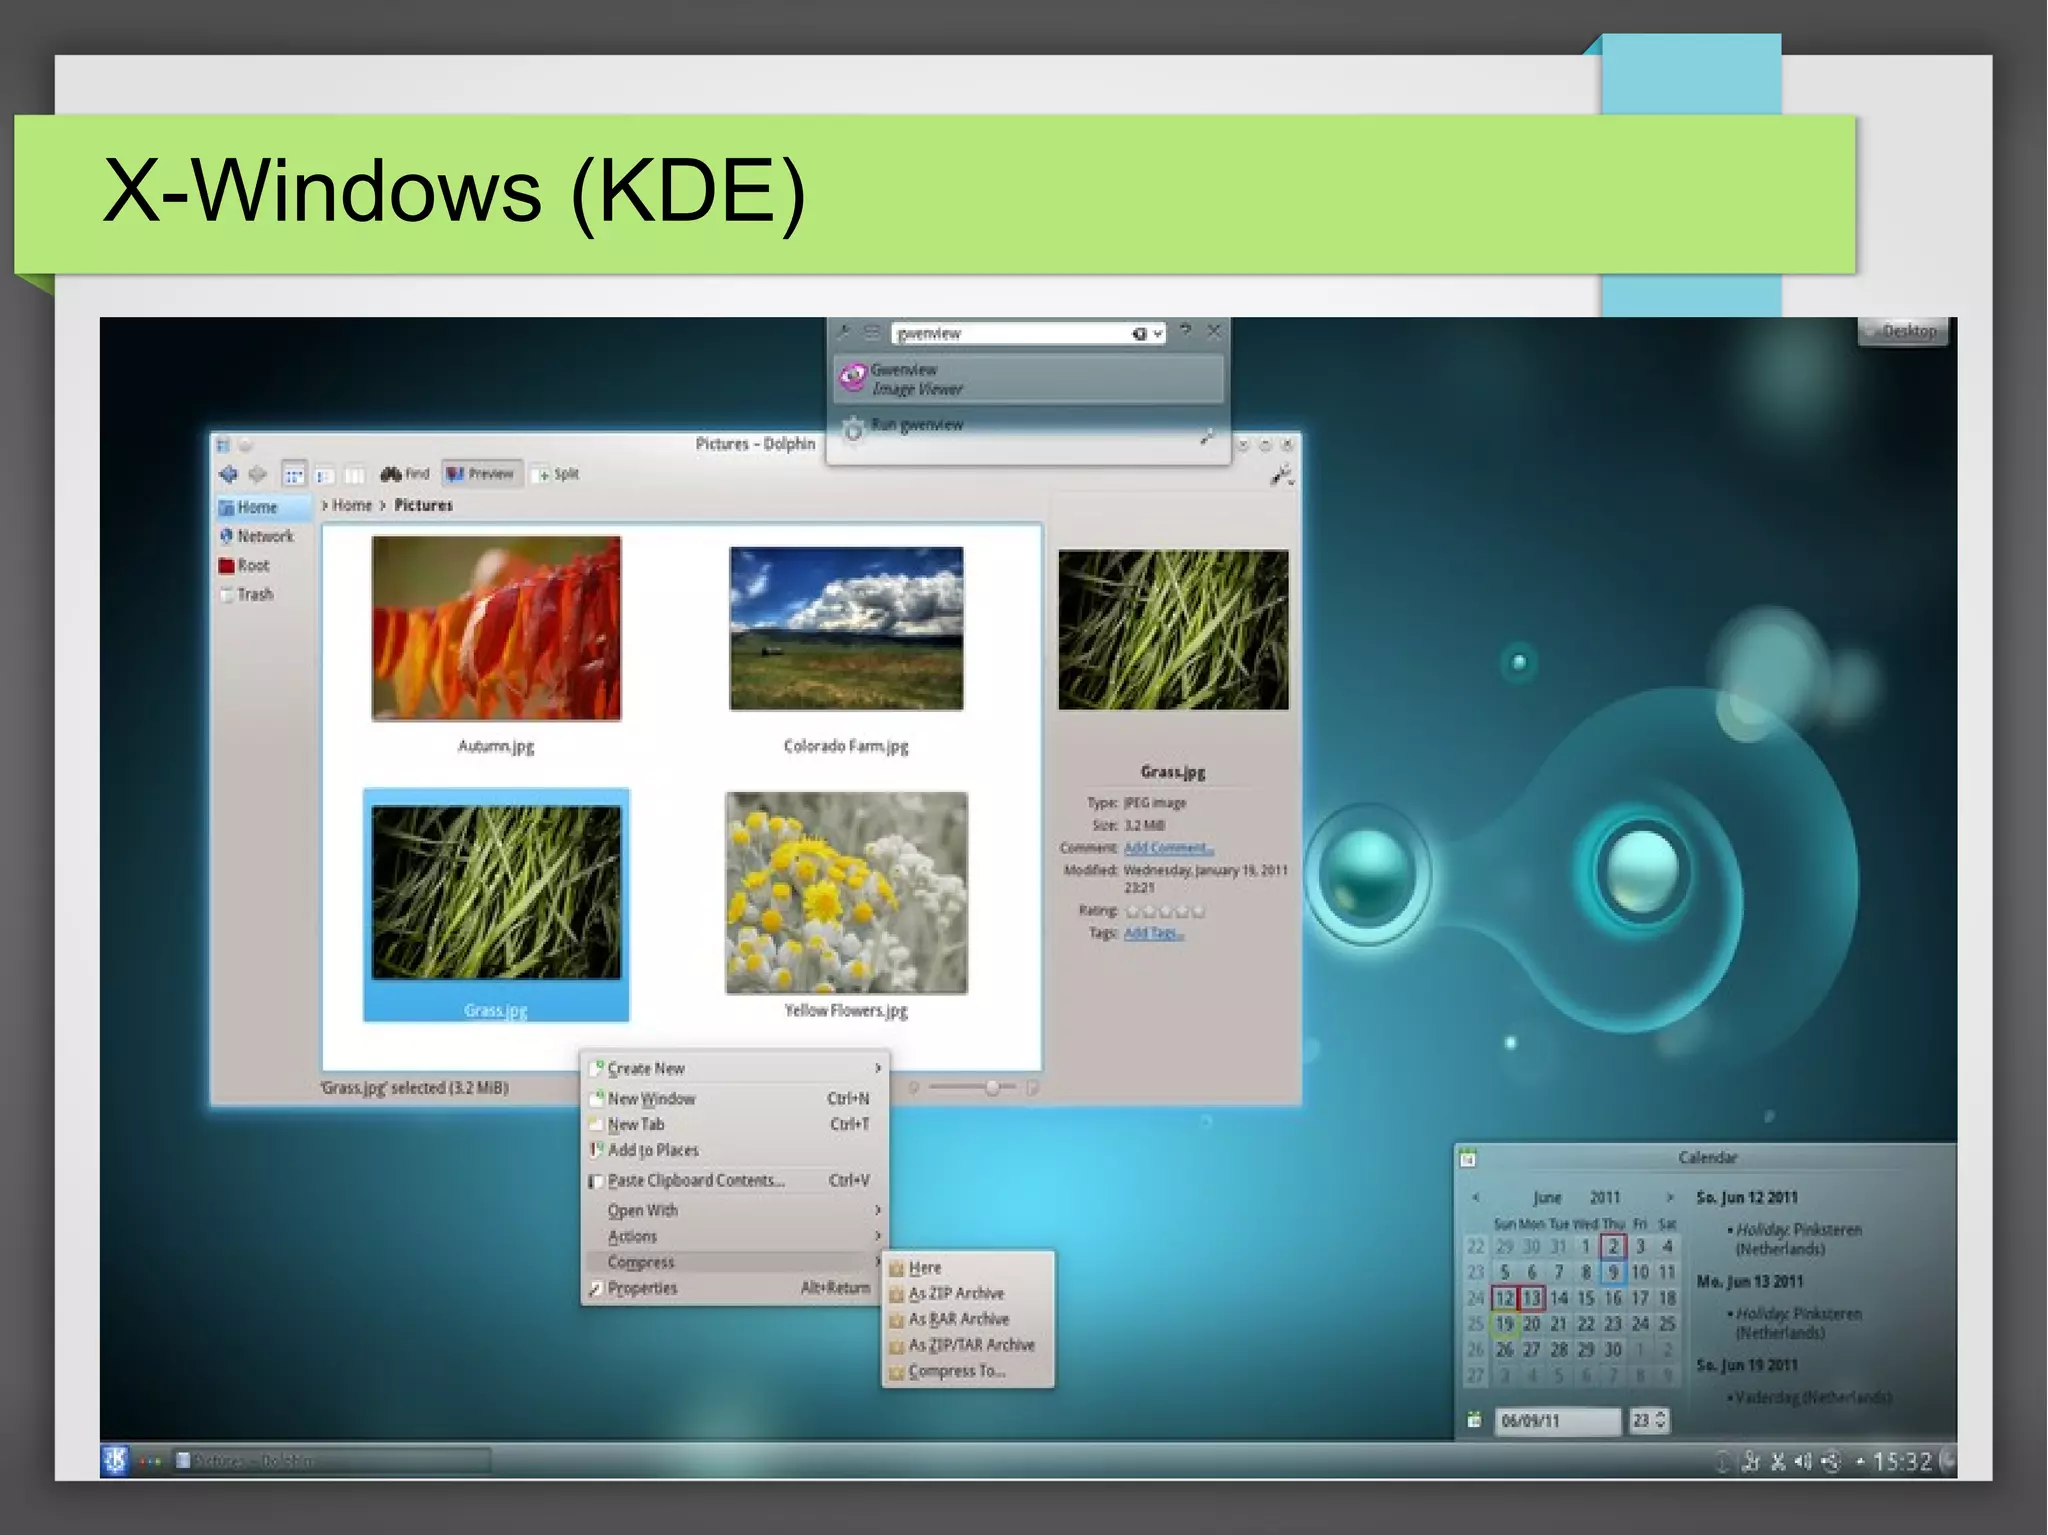2048x1535 pixels.
Task: Select Network in the Places panel
Action: point(264,536)
